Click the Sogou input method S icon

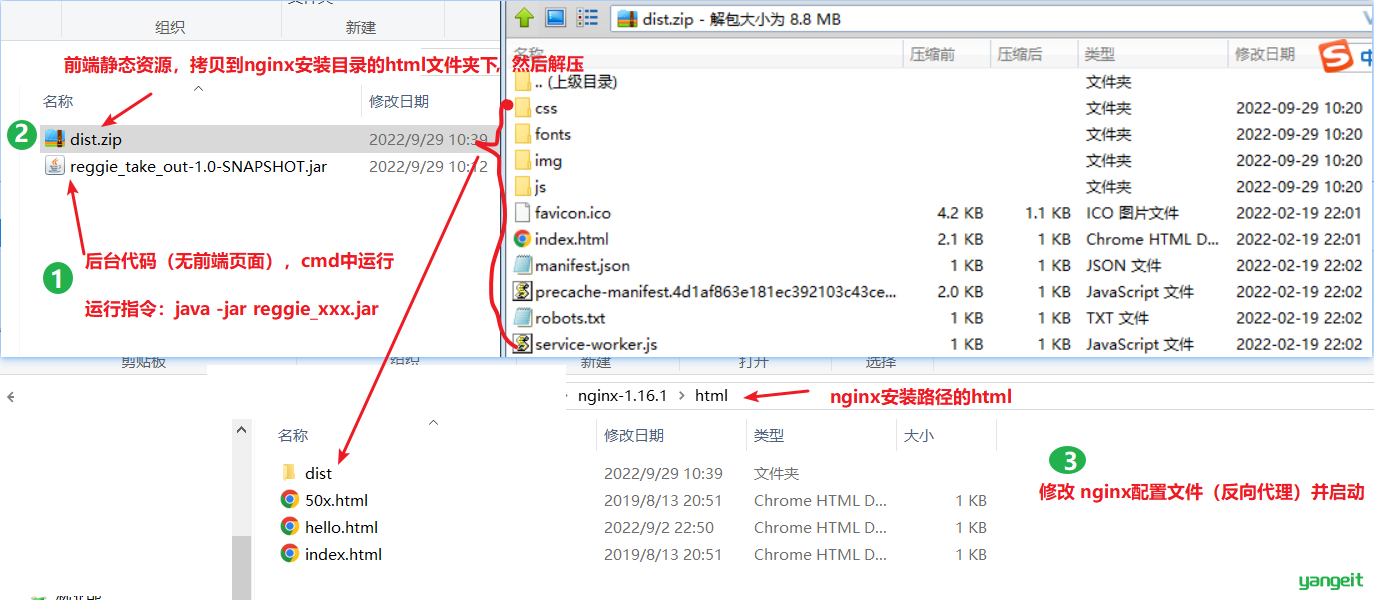coord(1334,58)
